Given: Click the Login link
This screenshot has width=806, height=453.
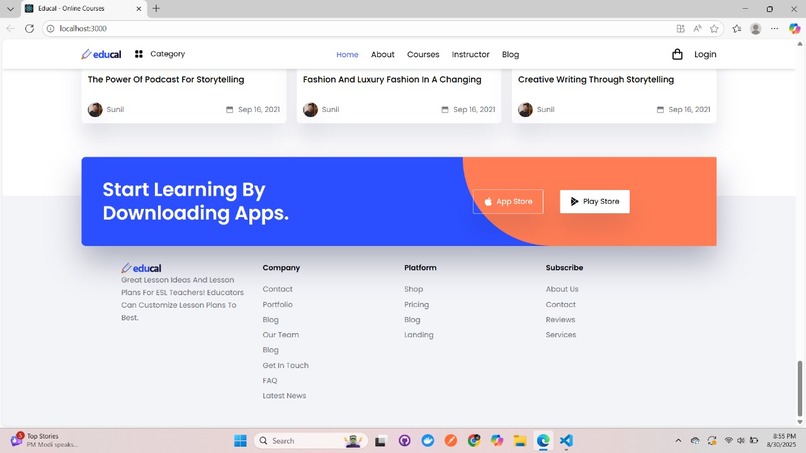Looking at the screenshot, I should pyautogui.click(x=705, y=54).
